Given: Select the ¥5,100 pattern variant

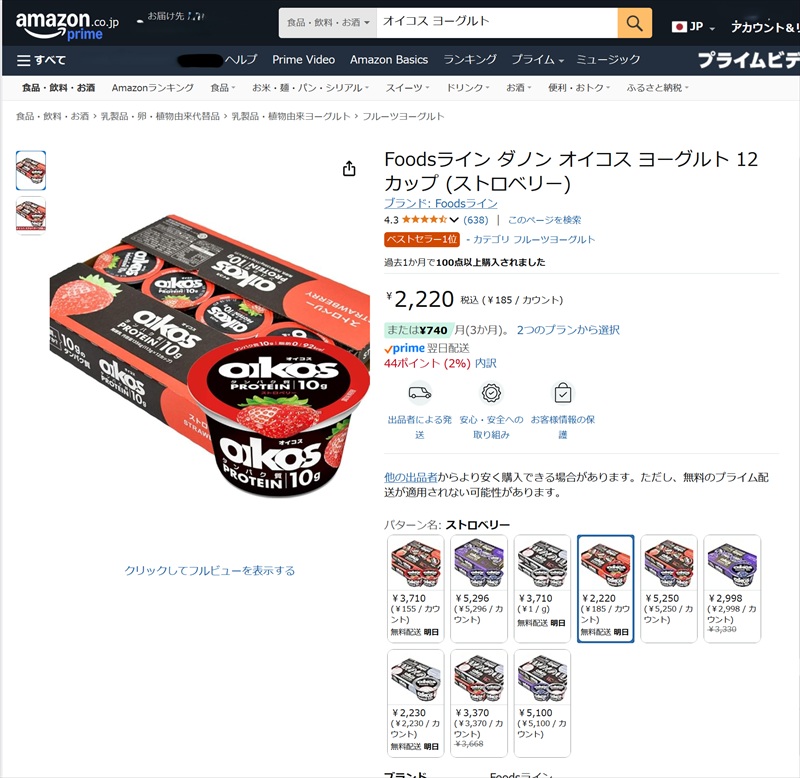Looking at the screenshot, I should coord(542,703).
